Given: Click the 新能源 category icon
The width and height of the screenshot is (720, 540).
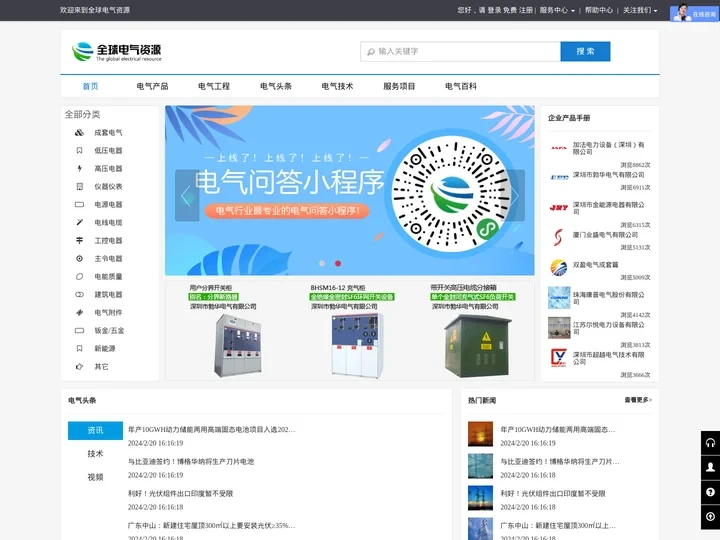Looking at the screenshot, I should click(x=79, y=349).
